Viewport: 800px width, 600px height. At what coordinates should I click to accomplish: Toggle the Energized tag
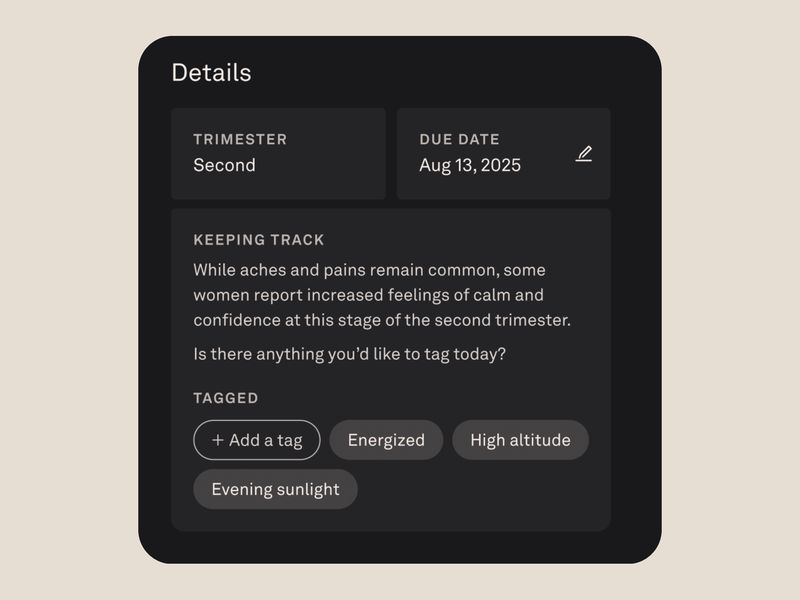pos(386,440)
